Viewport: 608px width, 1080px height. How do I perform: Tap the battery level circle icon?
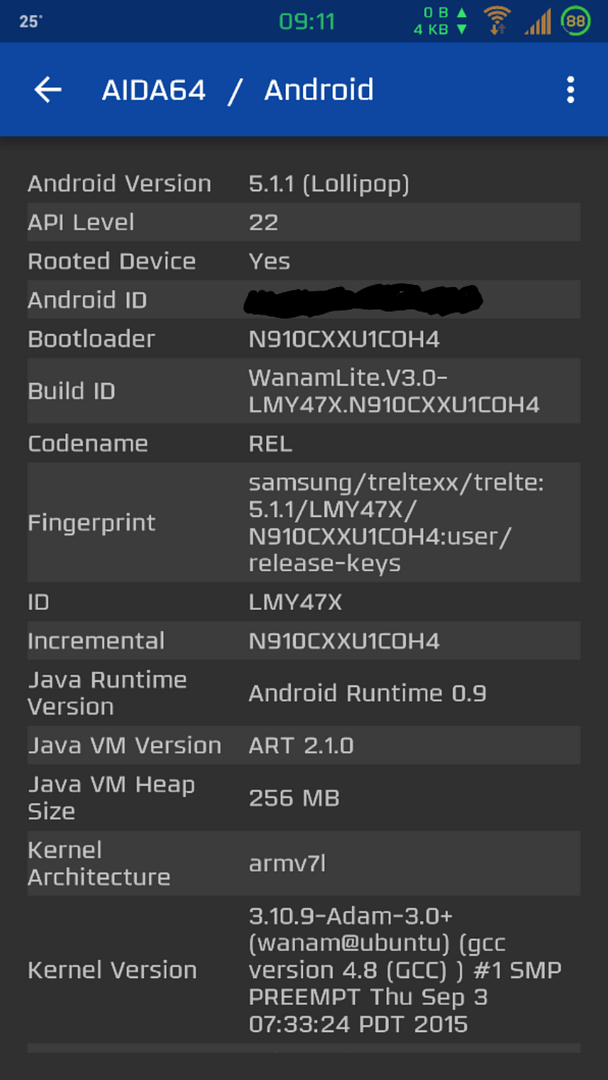[576, 20]
